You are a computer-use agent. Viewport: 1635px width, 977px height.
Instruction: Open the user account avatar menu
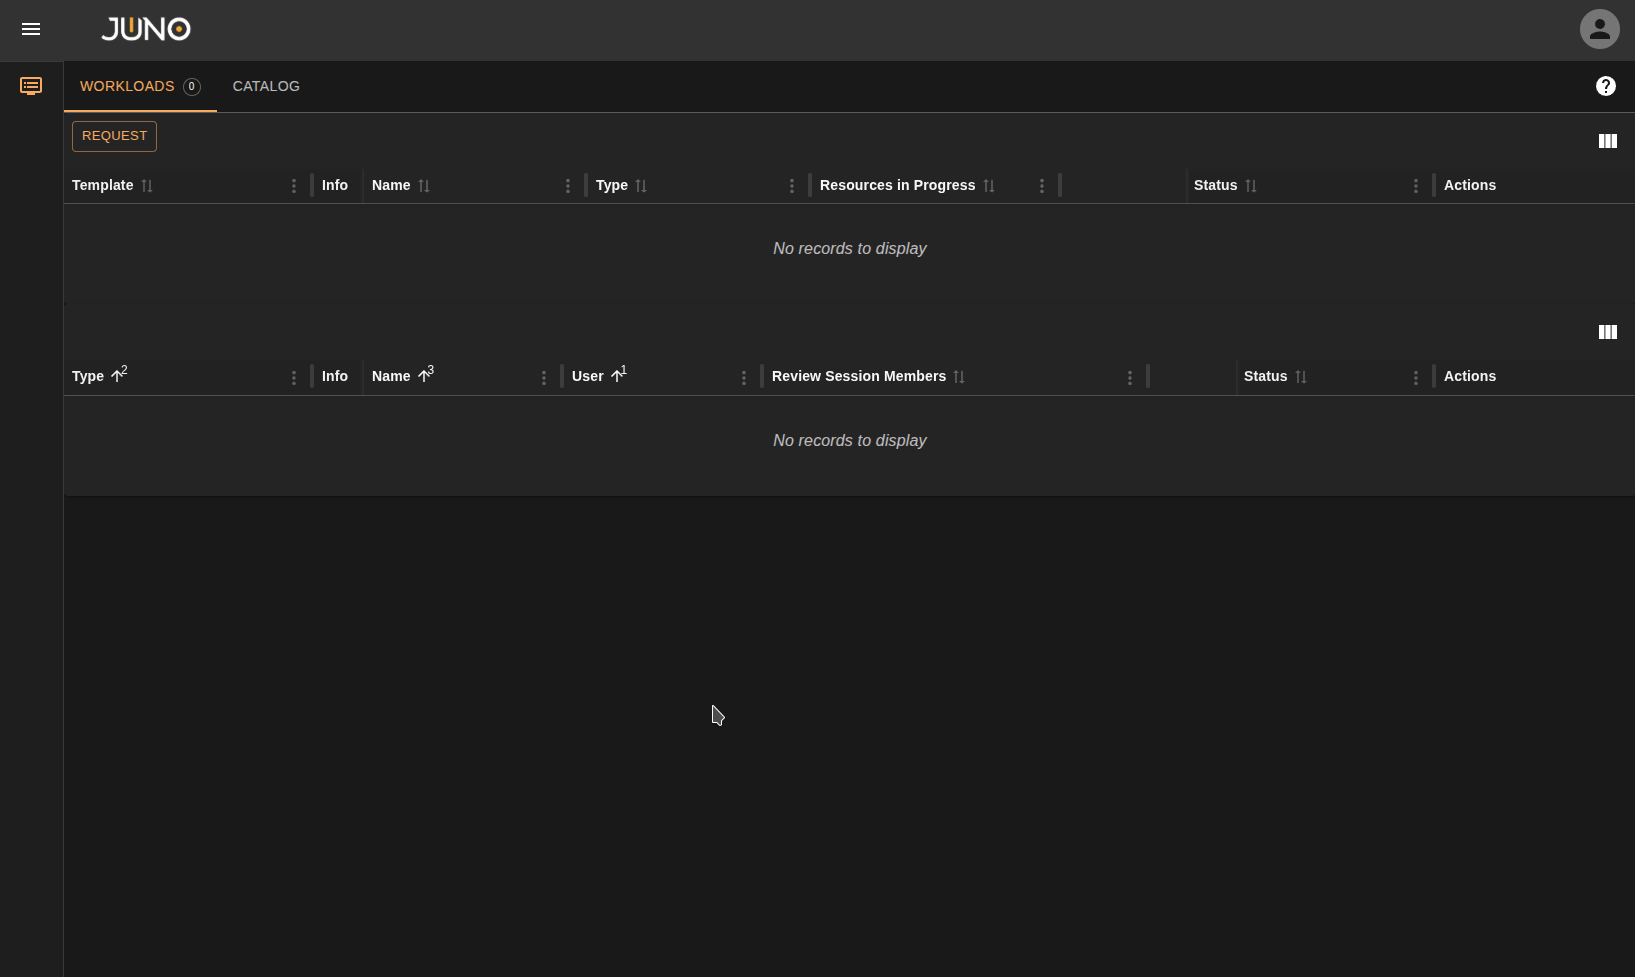tap(1599, 29)
